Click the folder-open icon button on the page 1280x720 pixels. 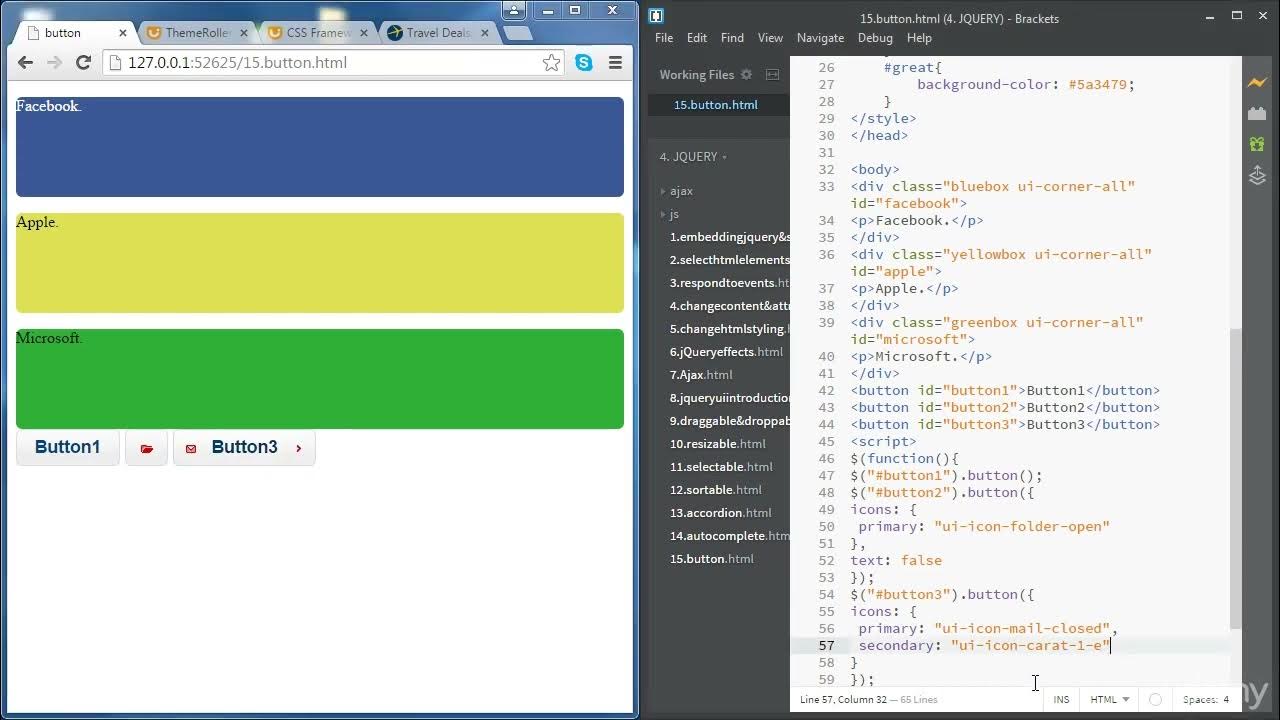[147, 448]
